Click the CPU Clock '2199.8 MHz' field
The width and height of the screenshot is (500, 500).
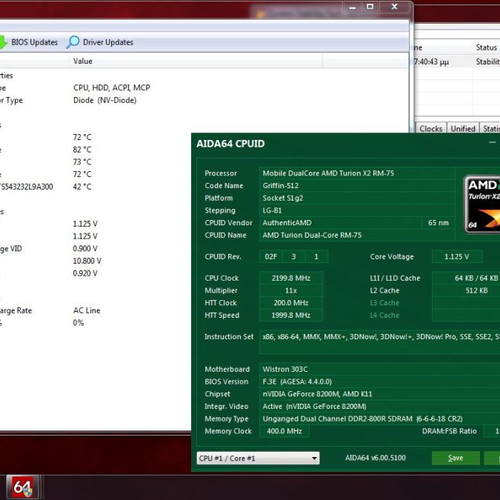point(291,278)
